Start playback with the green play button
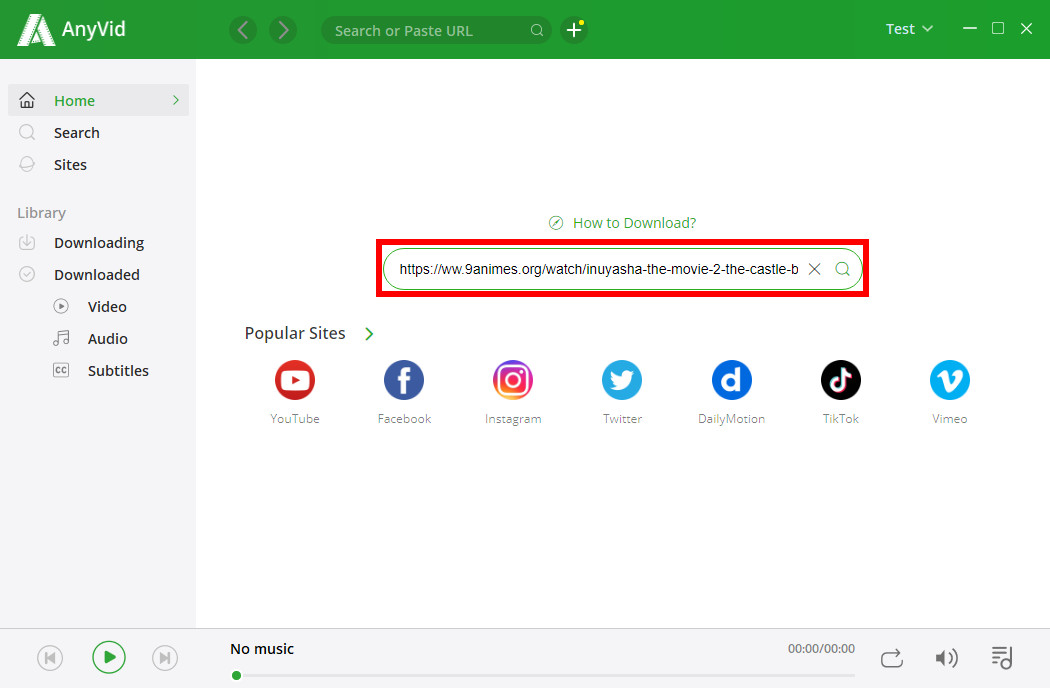This screenshot has height=688, width=1050. pos(108,657)
